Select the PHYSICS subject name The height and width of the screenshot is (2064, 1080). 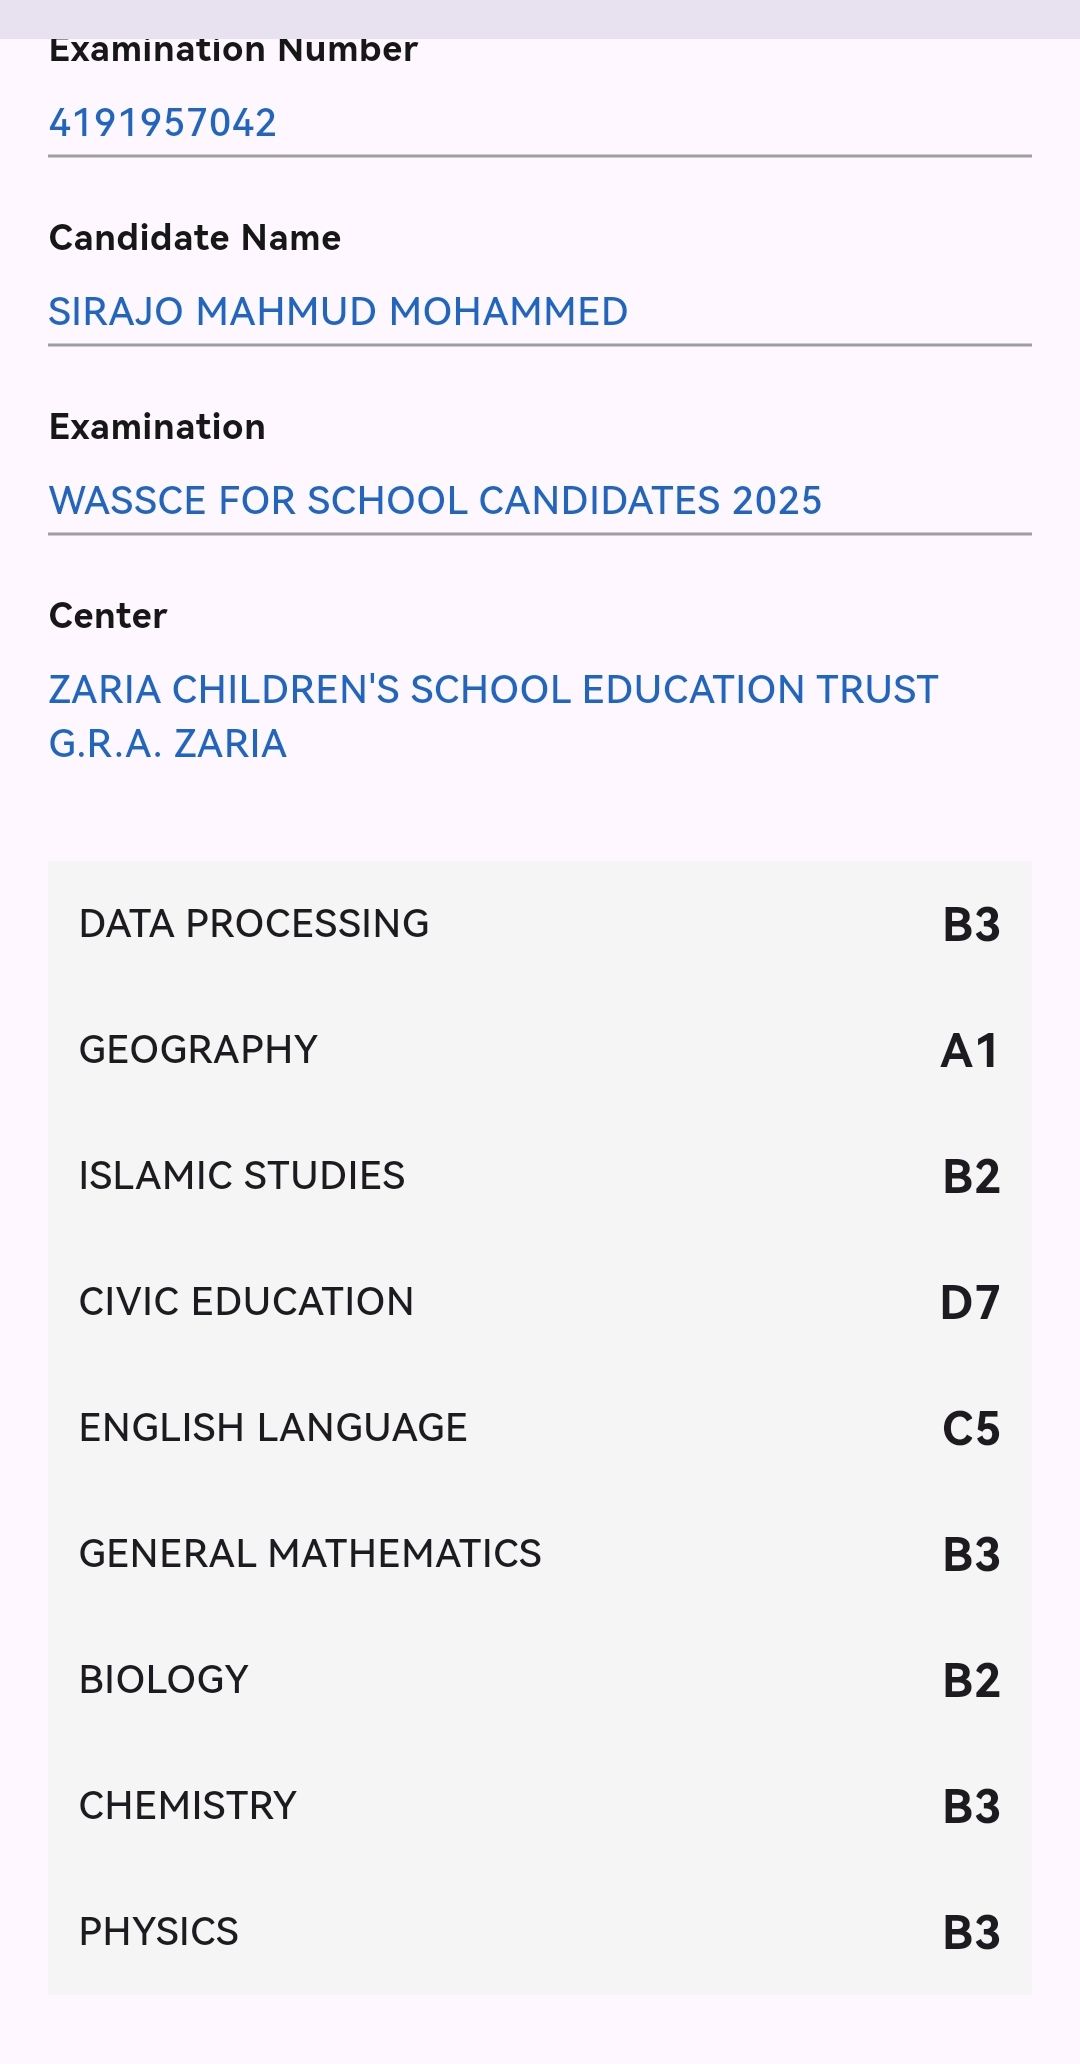pos(159,1932)
